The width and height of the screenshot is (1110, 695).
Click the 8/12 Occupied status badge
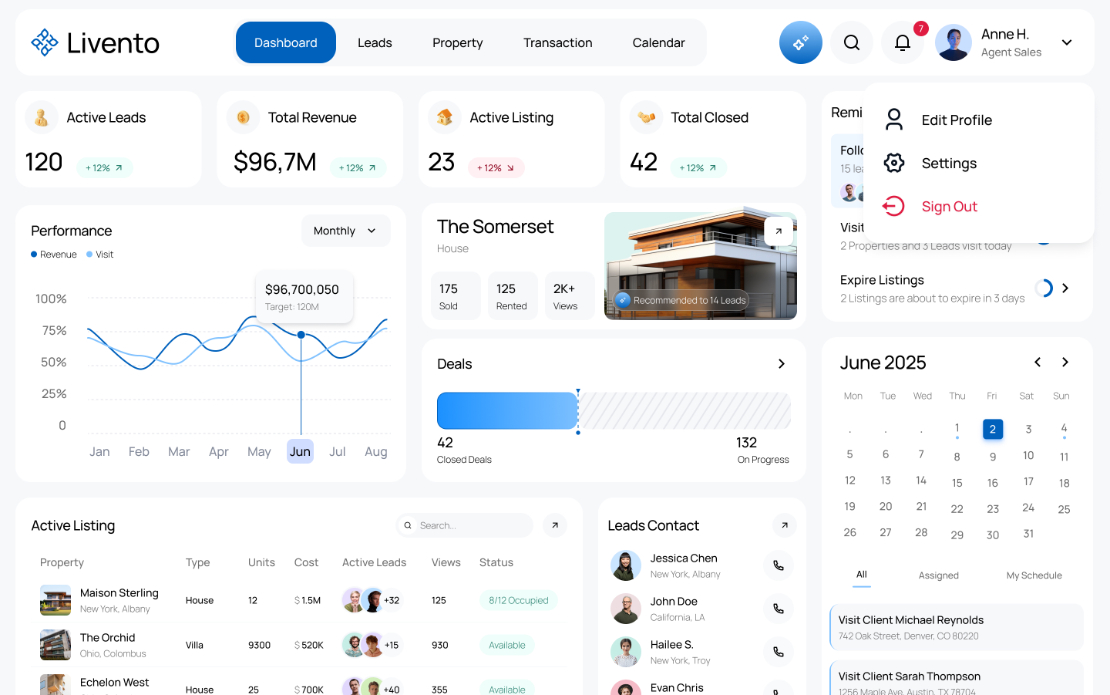tap(518, 600)
